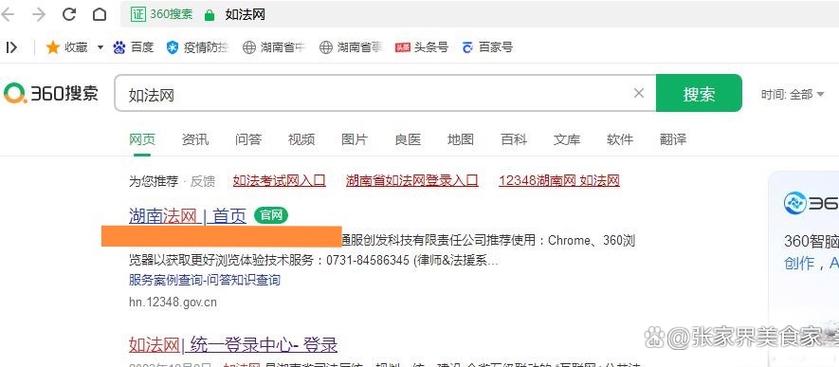The height and width of the screenshot is (367, 839).
Task: Open the 疫情防控 bookmark
Action: coord(197,47)
